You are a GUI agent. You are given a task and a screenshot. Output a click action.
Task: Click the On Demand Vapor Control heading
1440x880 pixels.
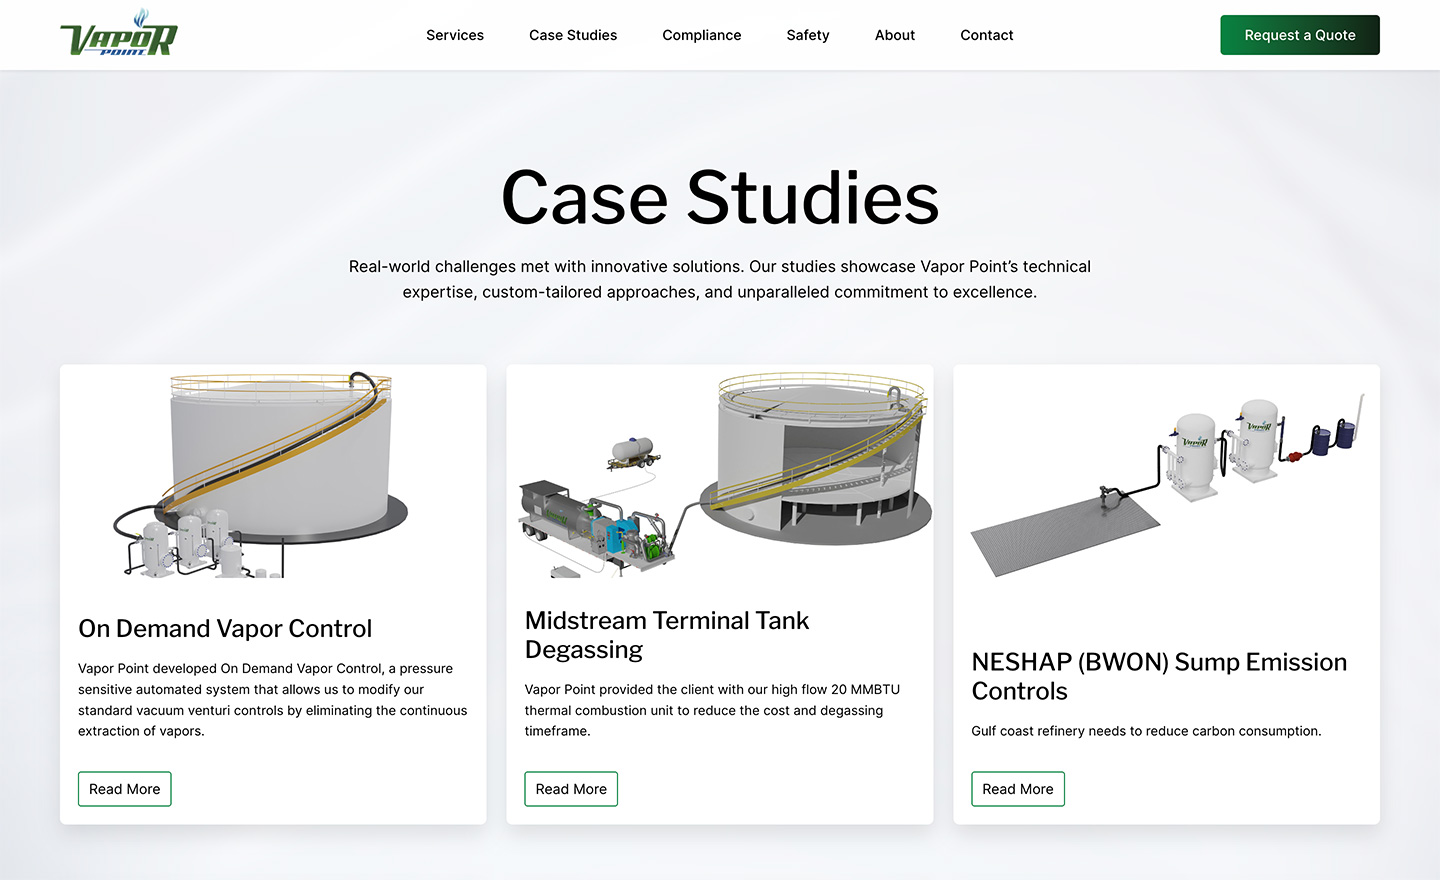(225, 629)
